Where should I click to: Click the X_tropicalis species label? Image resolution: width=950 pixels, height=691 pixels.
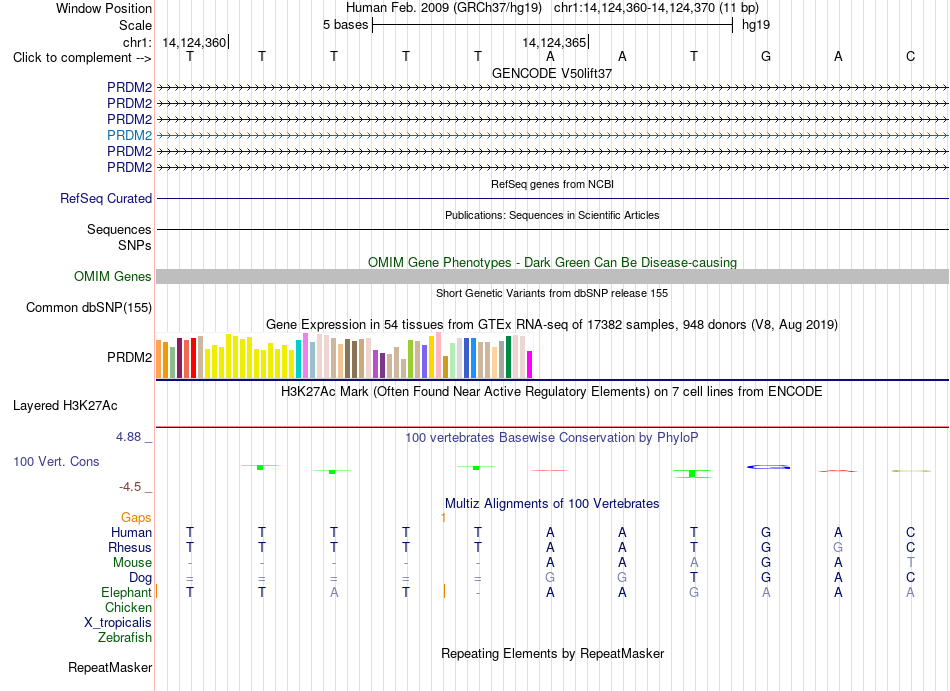tap(118, 623)
